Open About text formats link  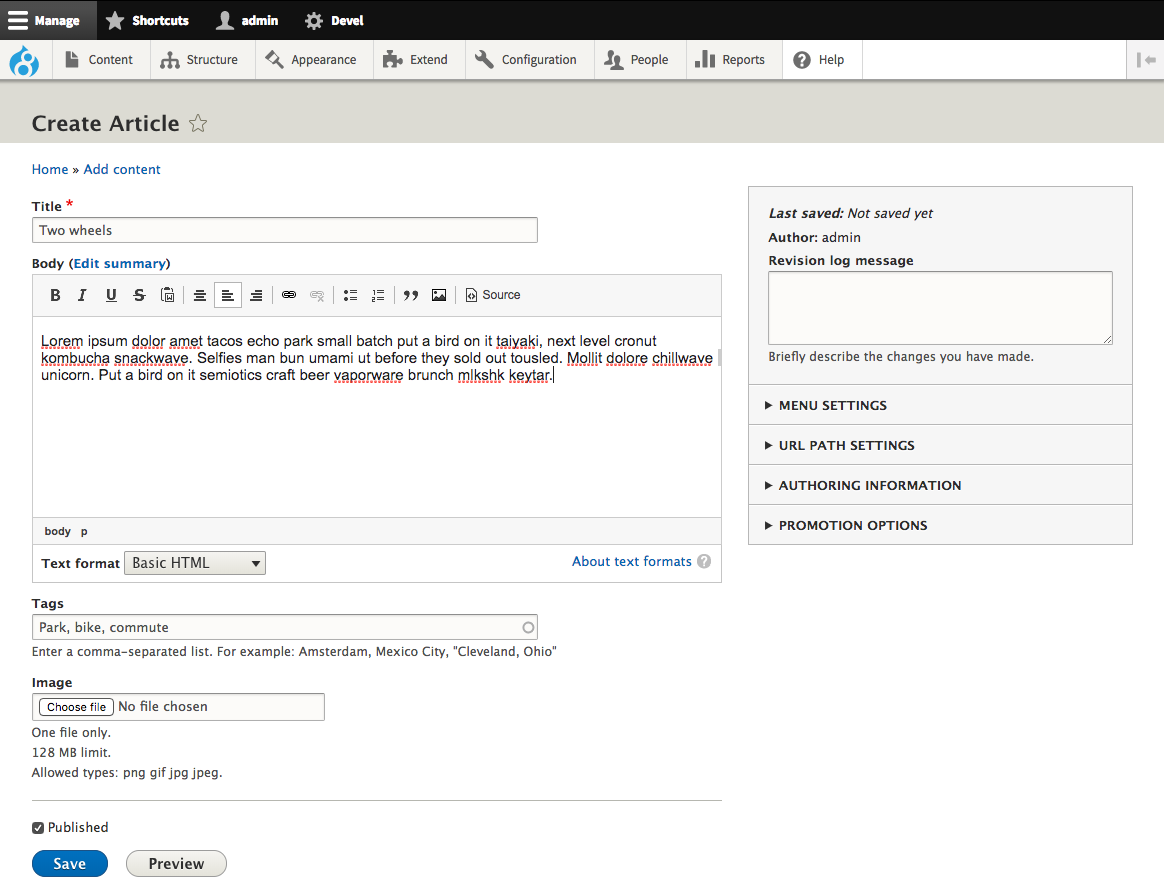(631, 561)
